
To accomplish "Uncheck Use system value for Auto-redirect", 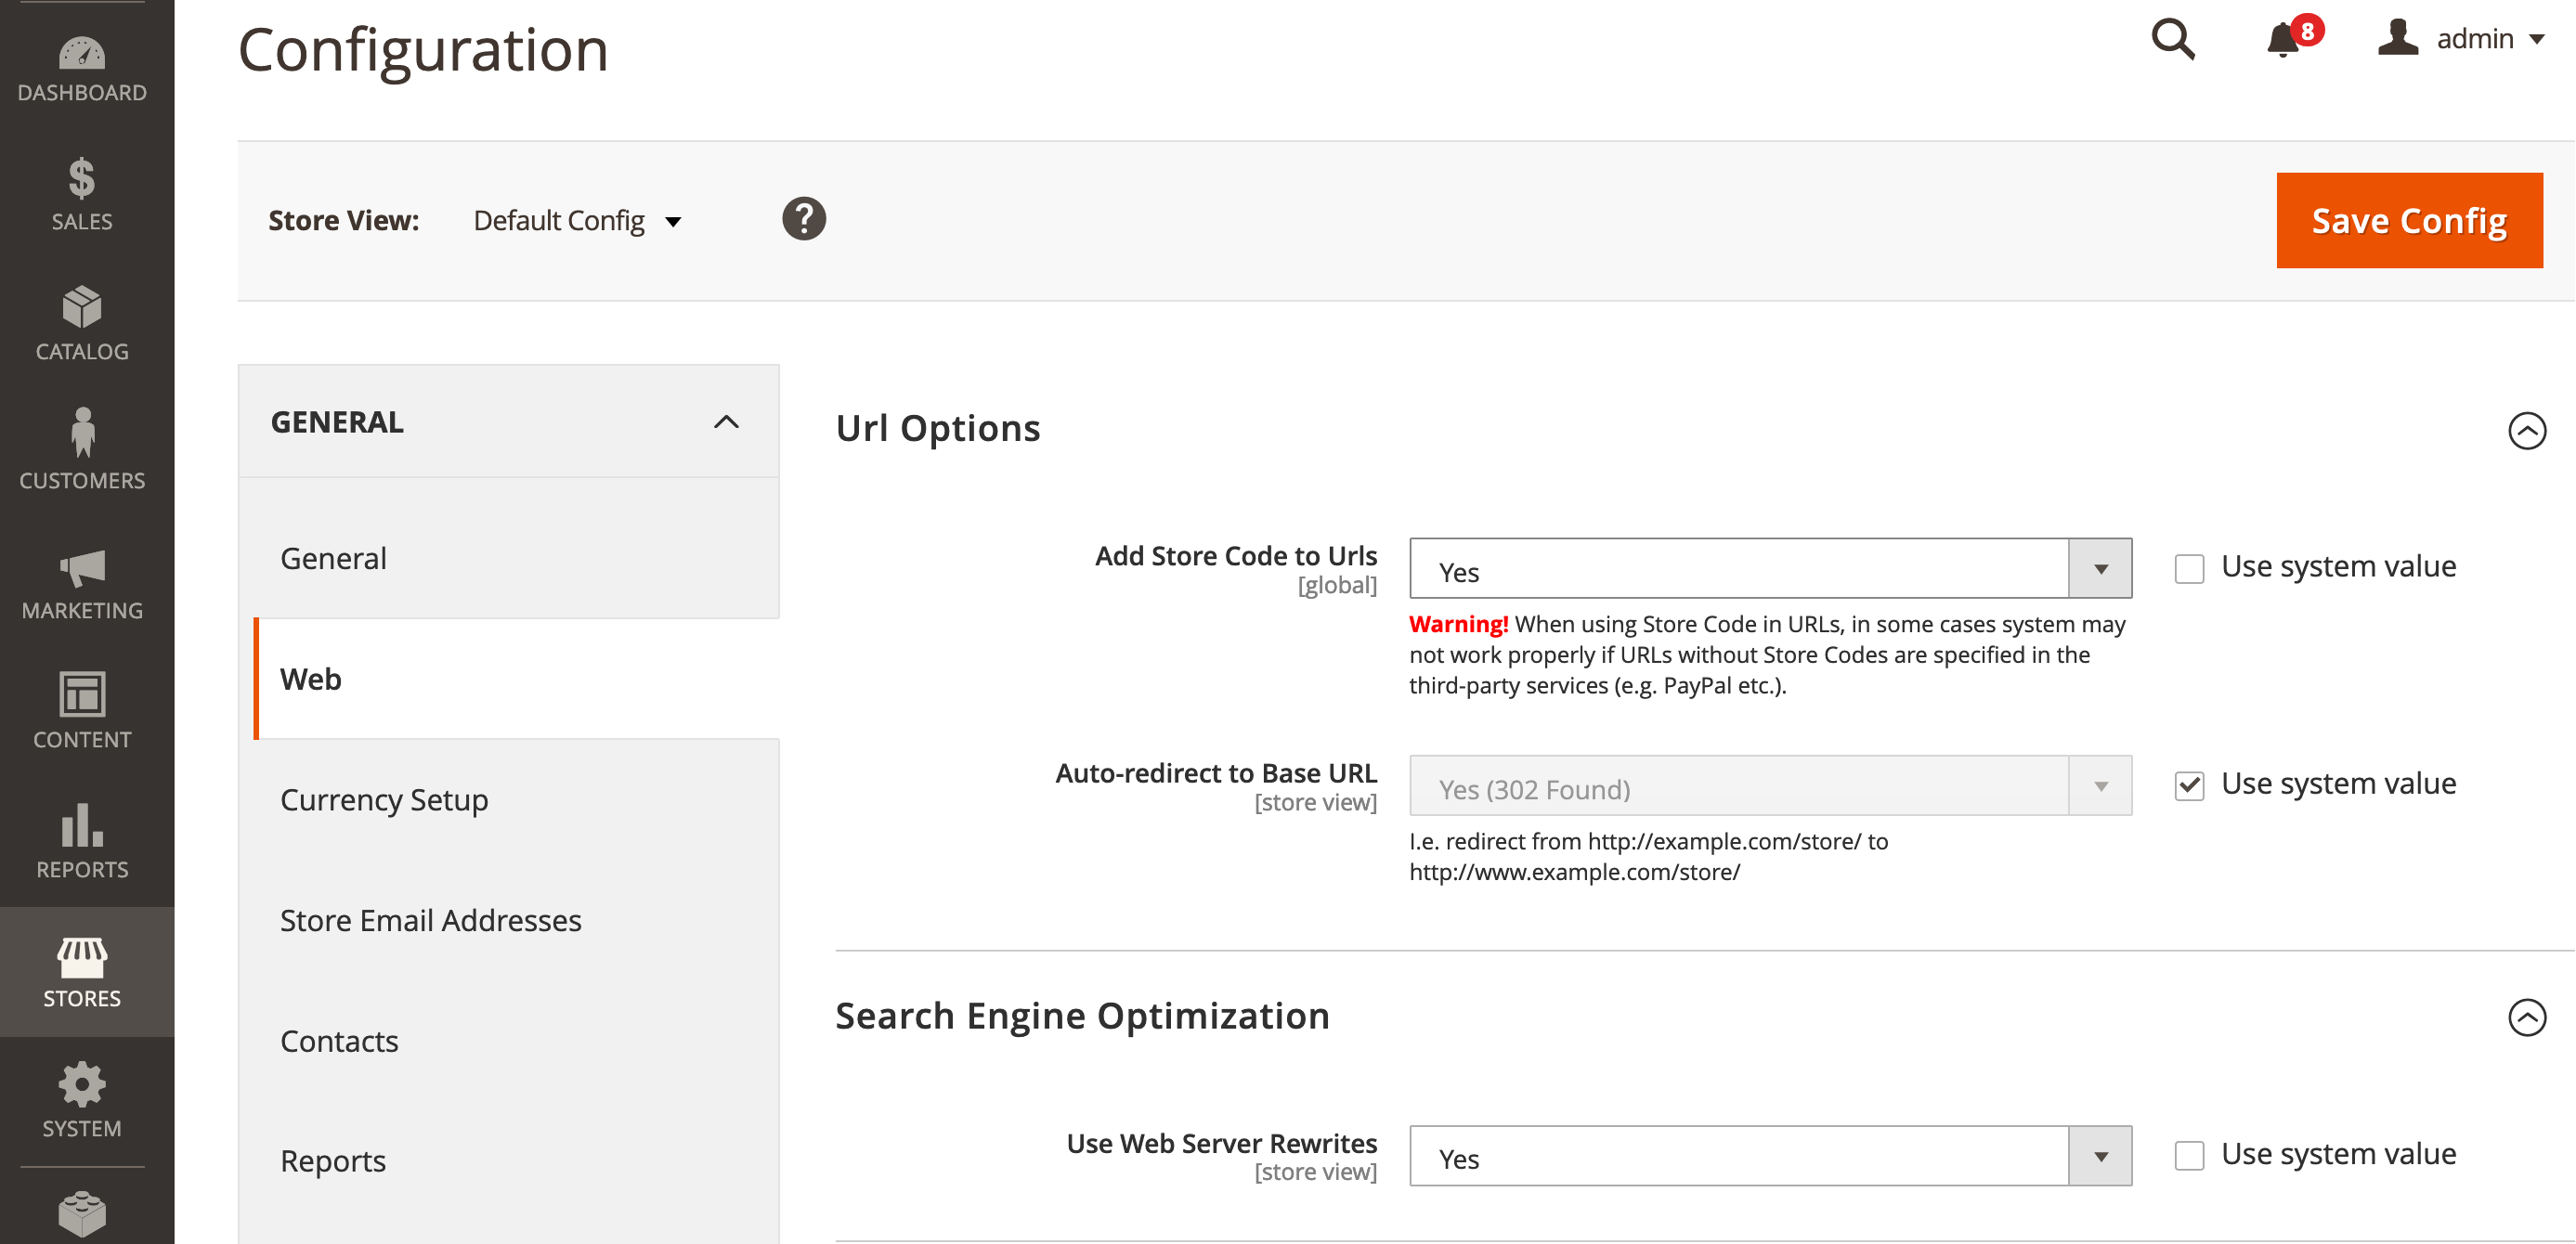I will pyautogui.click(x=2189, y=785).
